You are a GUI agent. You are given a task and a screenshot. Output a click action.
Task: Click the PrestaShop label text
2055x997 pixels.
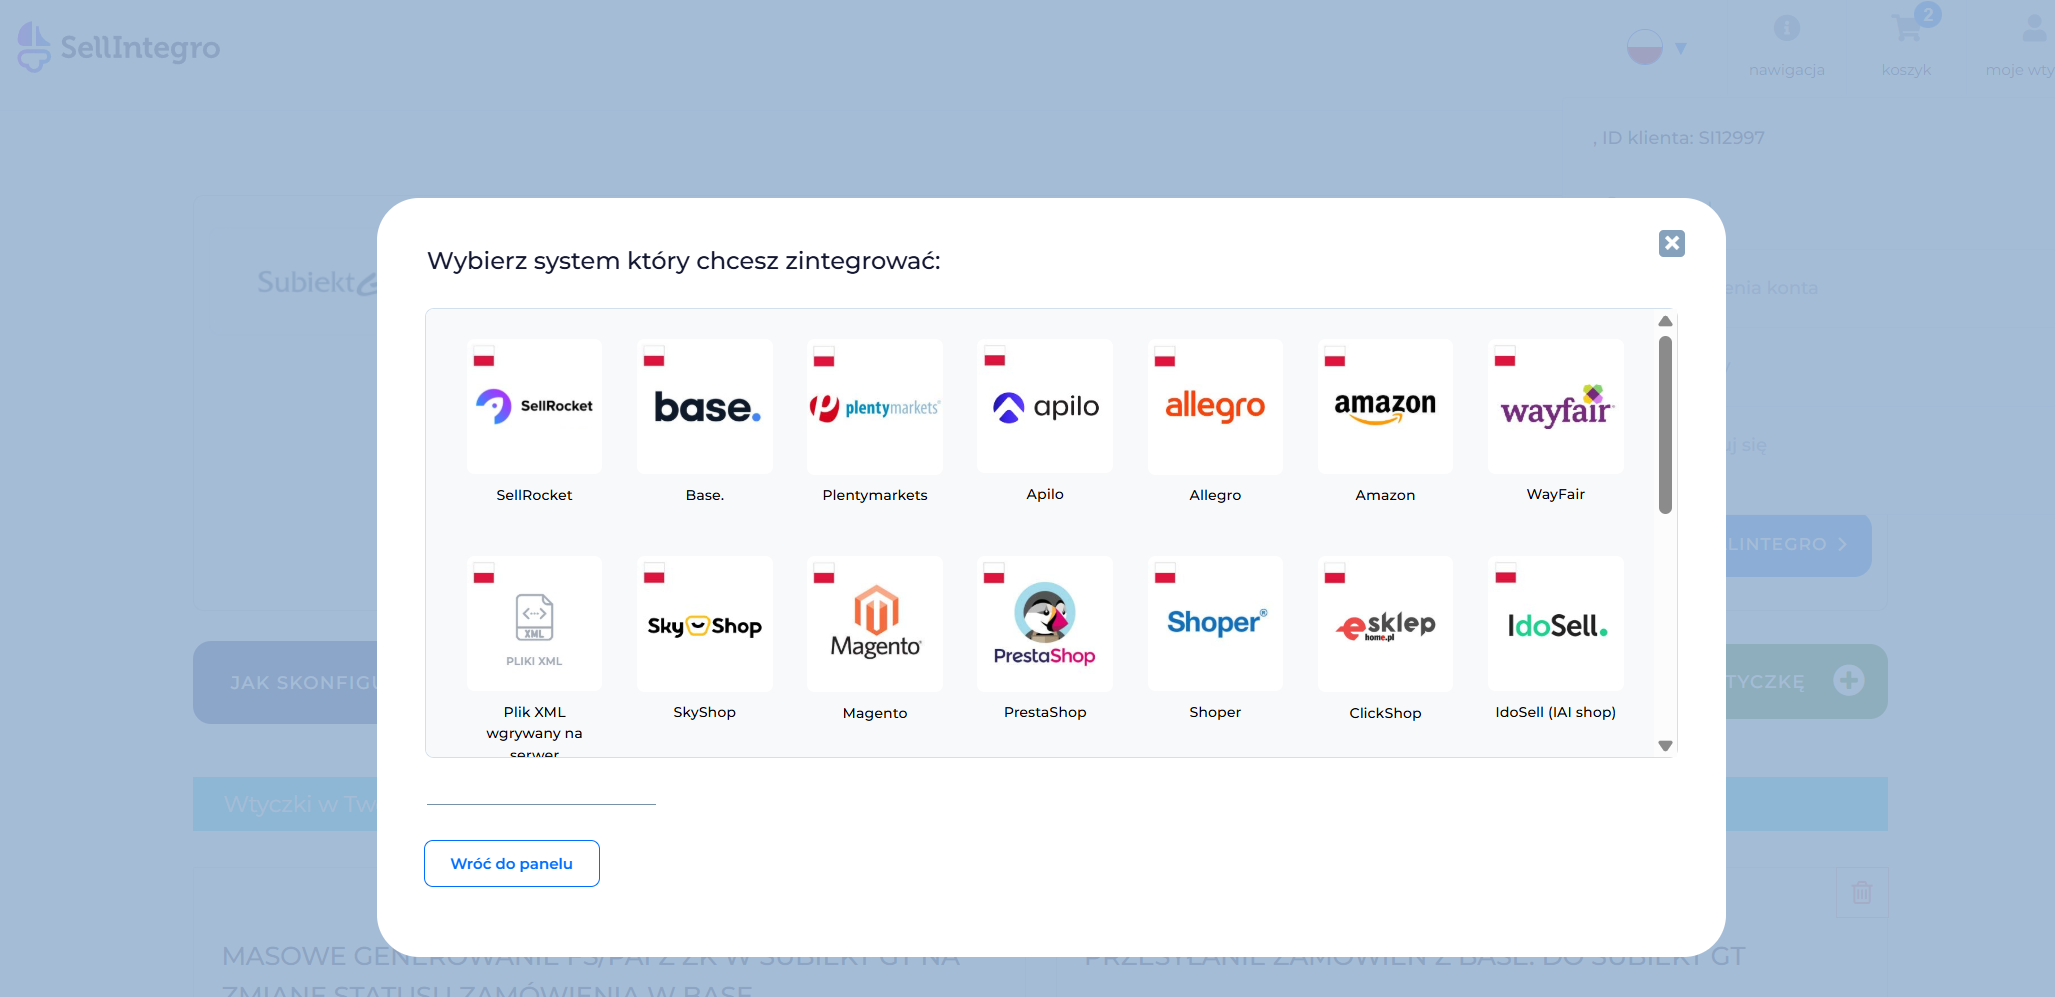1045,712
